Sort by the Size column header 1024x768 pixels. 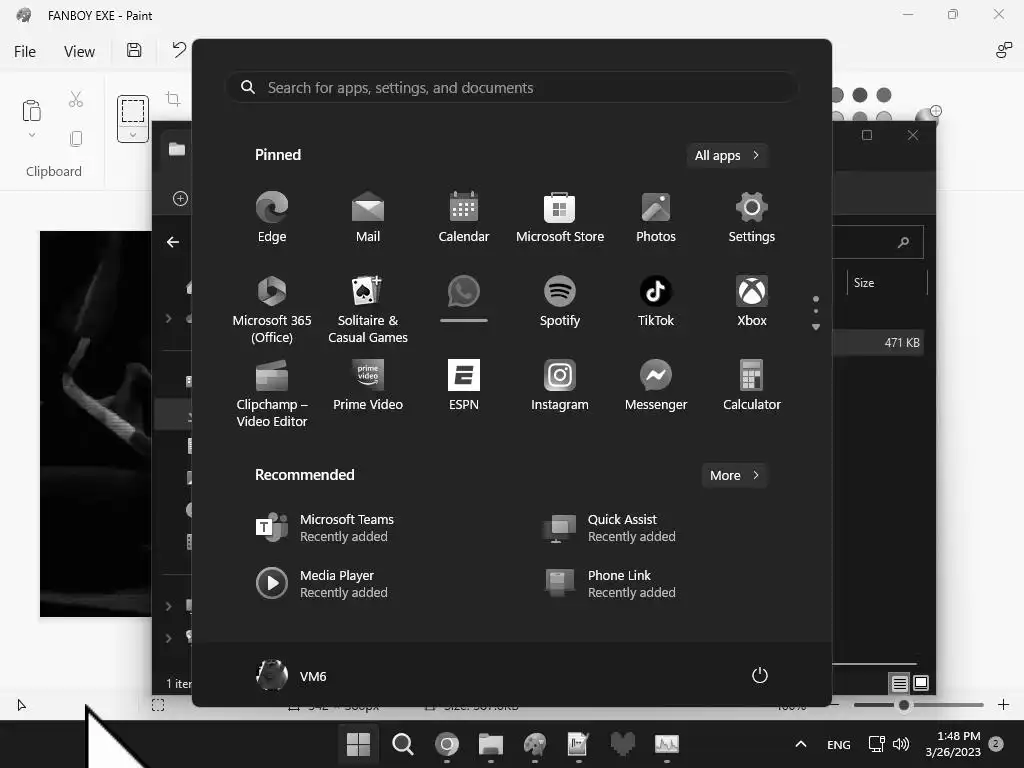tap(864, 283)
